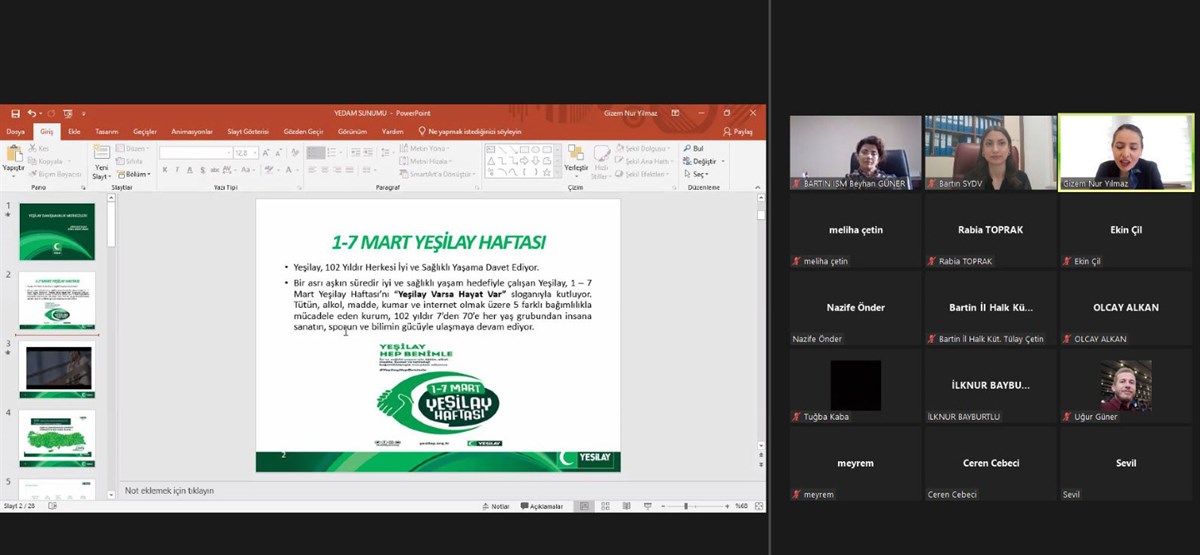Click the OLCAY ALKAN participant tile
This screenshot has height=555, width=1200.
[x=1126, y=308]
